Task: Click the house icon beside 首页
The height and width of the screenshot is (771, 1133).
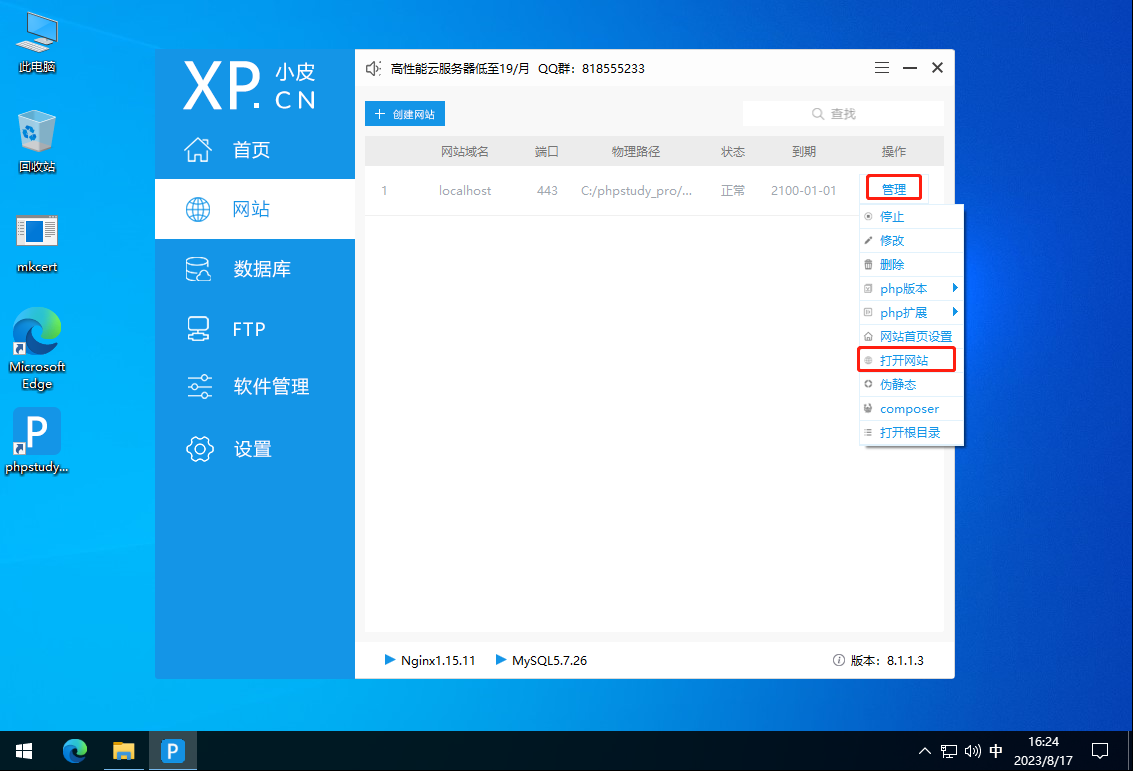Action: (198, 150)
